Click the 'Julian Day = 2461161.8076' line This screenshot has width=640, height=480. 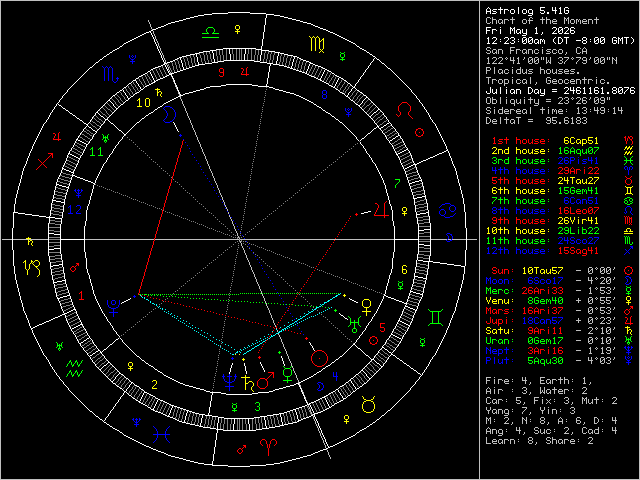point(560,91)
